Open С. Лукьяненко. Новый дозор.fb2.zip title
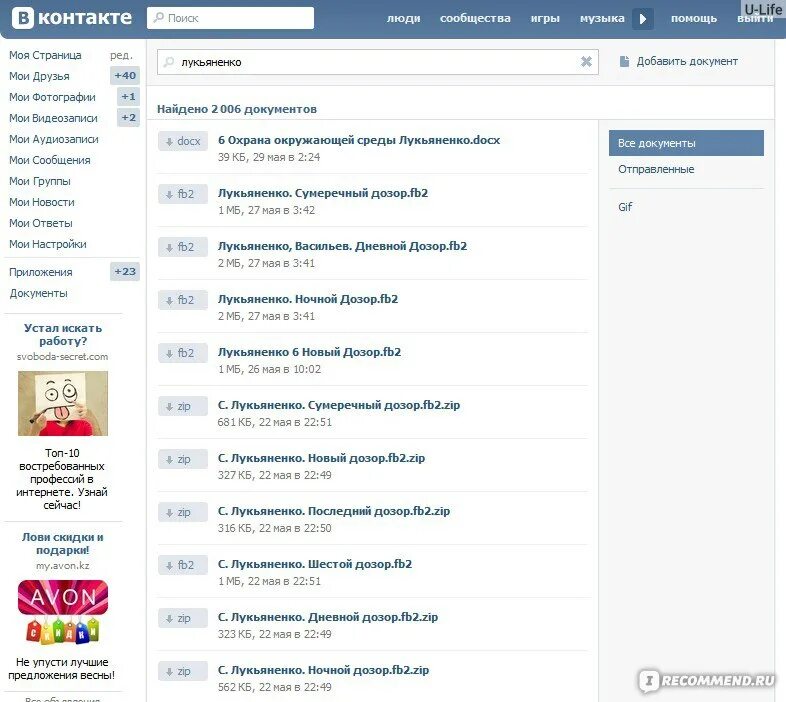Screen dimensions: 786x702 [321, 459]
